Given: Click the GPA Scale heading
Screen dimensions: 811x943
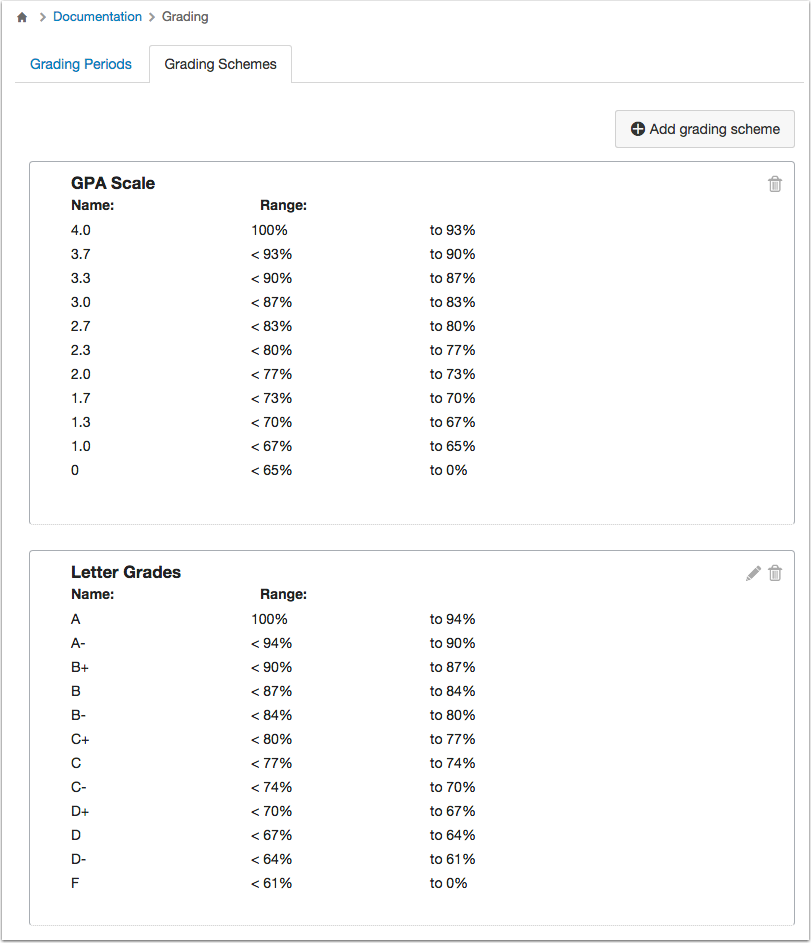Looking at the screenshot, I should tap(113, 183).
